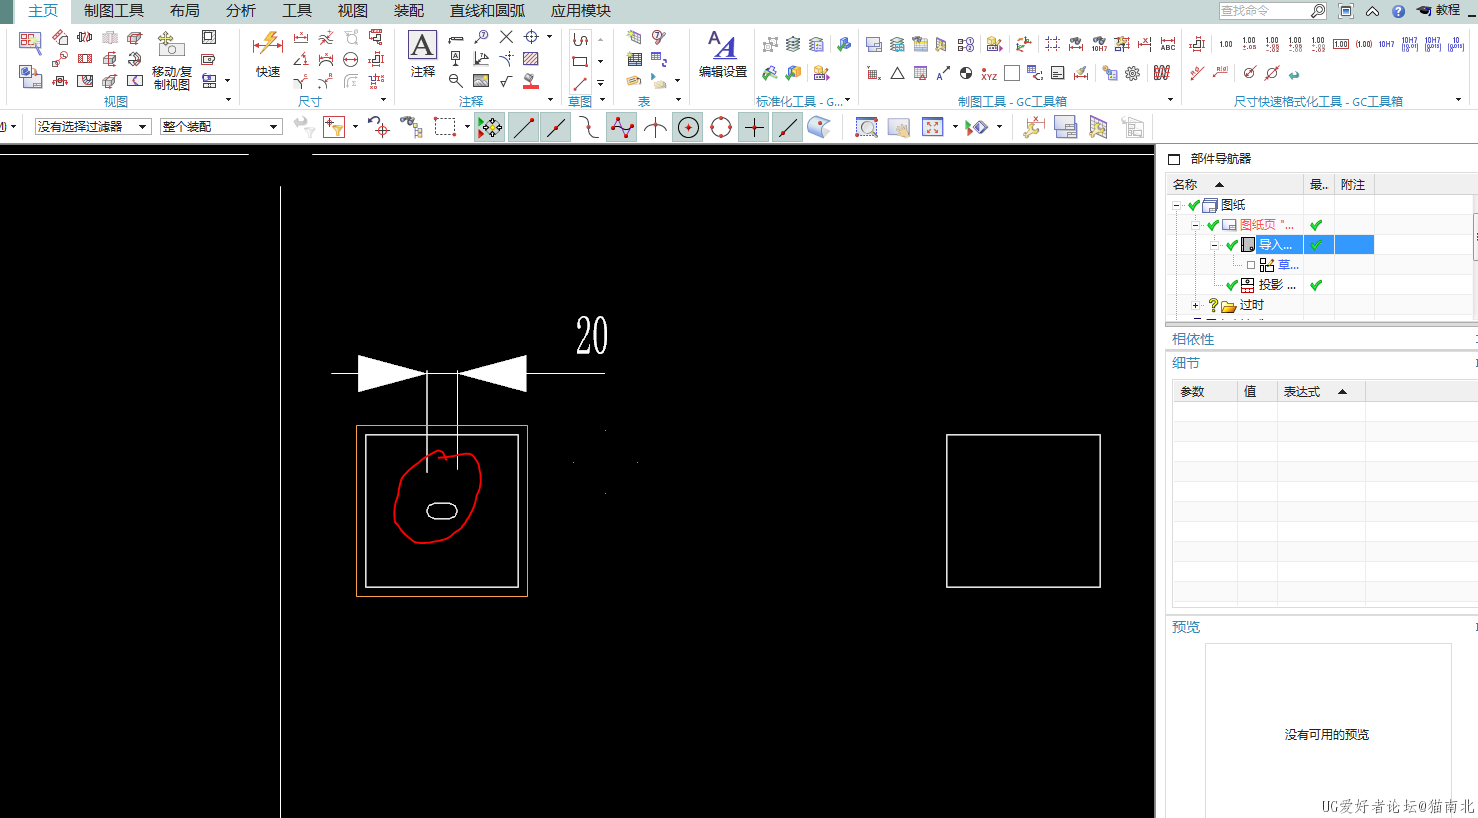Select the boxed 1.00 basic dimension format

tap(1341, 44)
